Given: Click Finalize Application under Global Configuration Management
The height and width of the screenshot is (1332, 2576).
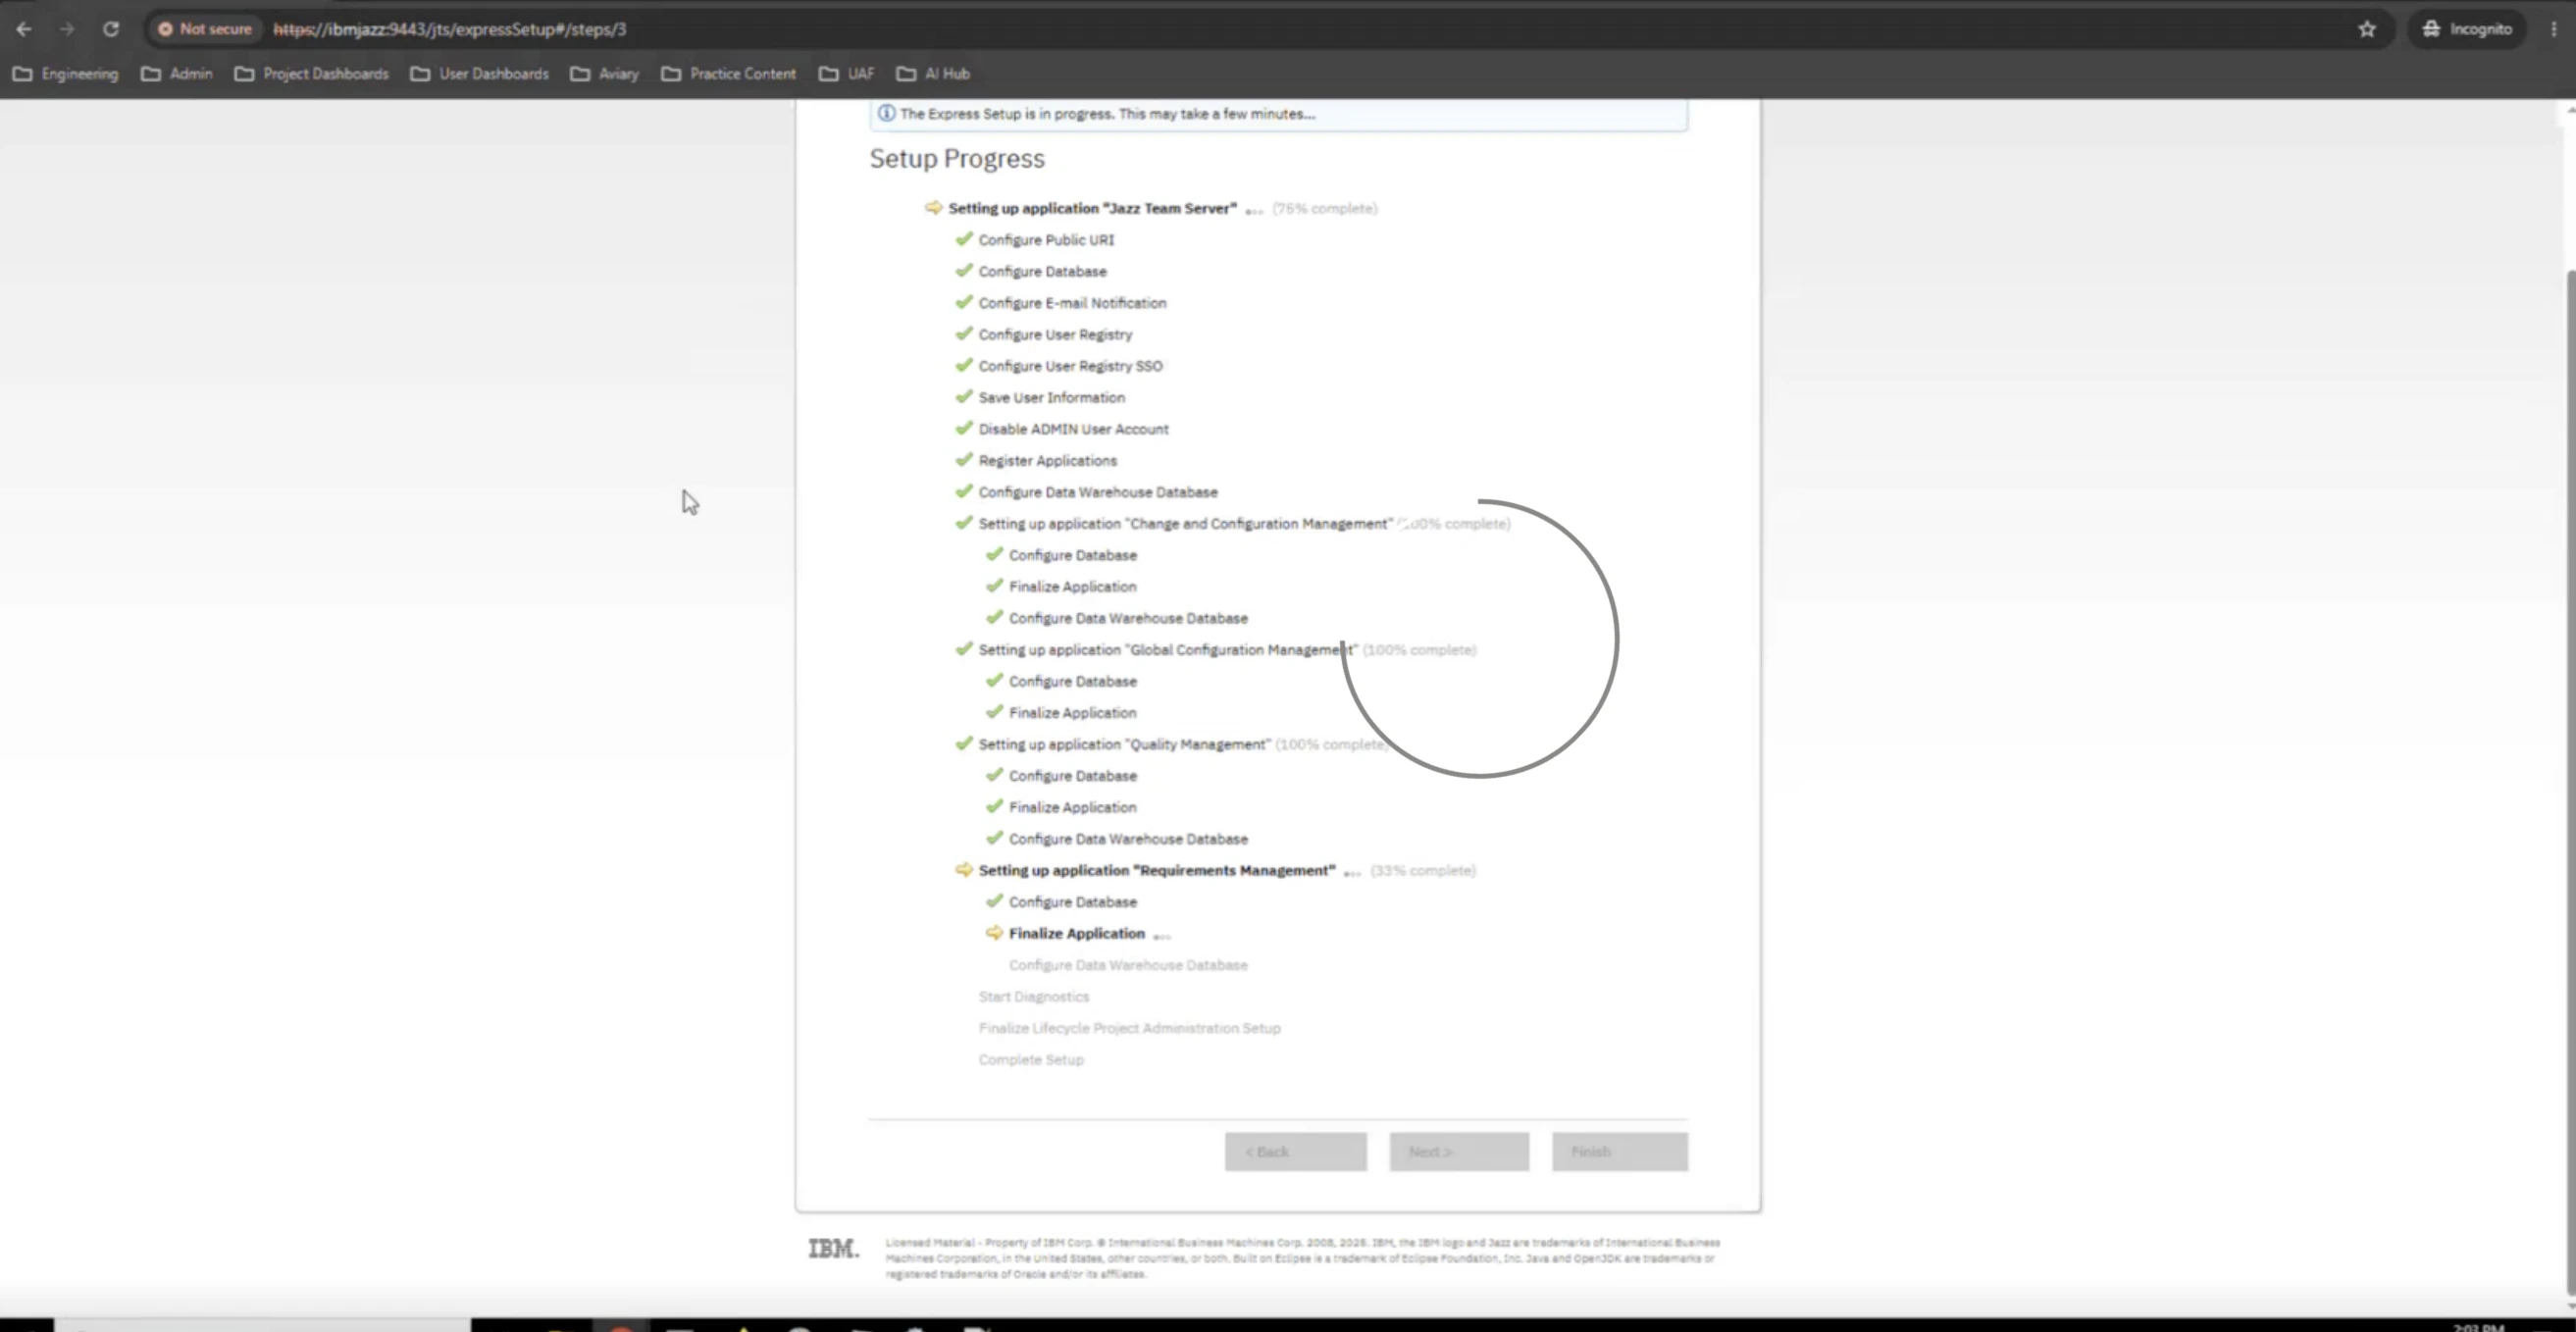Looking at the screenshot, I should click(1072, 713).
